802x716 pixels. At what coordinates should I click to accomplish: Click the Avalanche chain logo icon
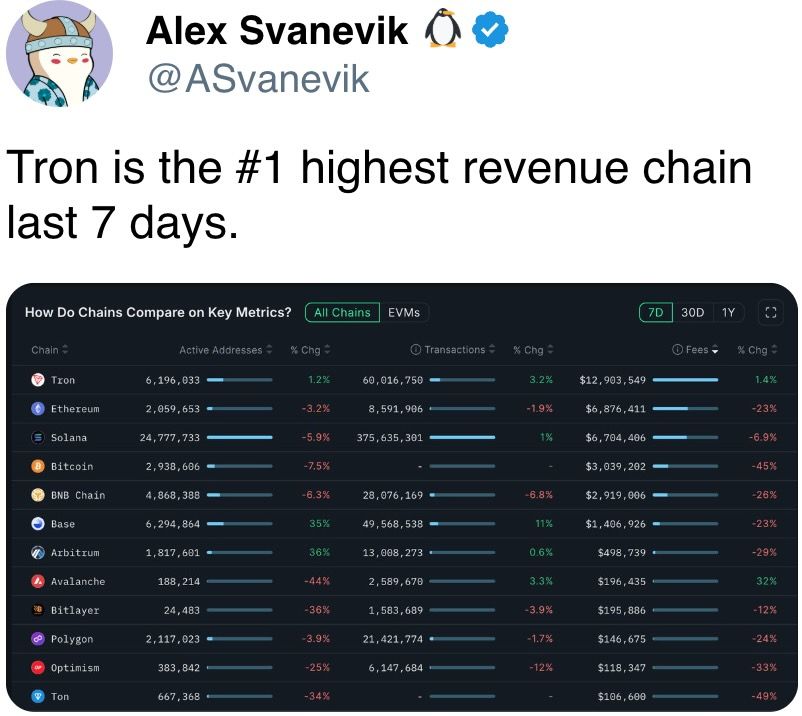(38, 581)
